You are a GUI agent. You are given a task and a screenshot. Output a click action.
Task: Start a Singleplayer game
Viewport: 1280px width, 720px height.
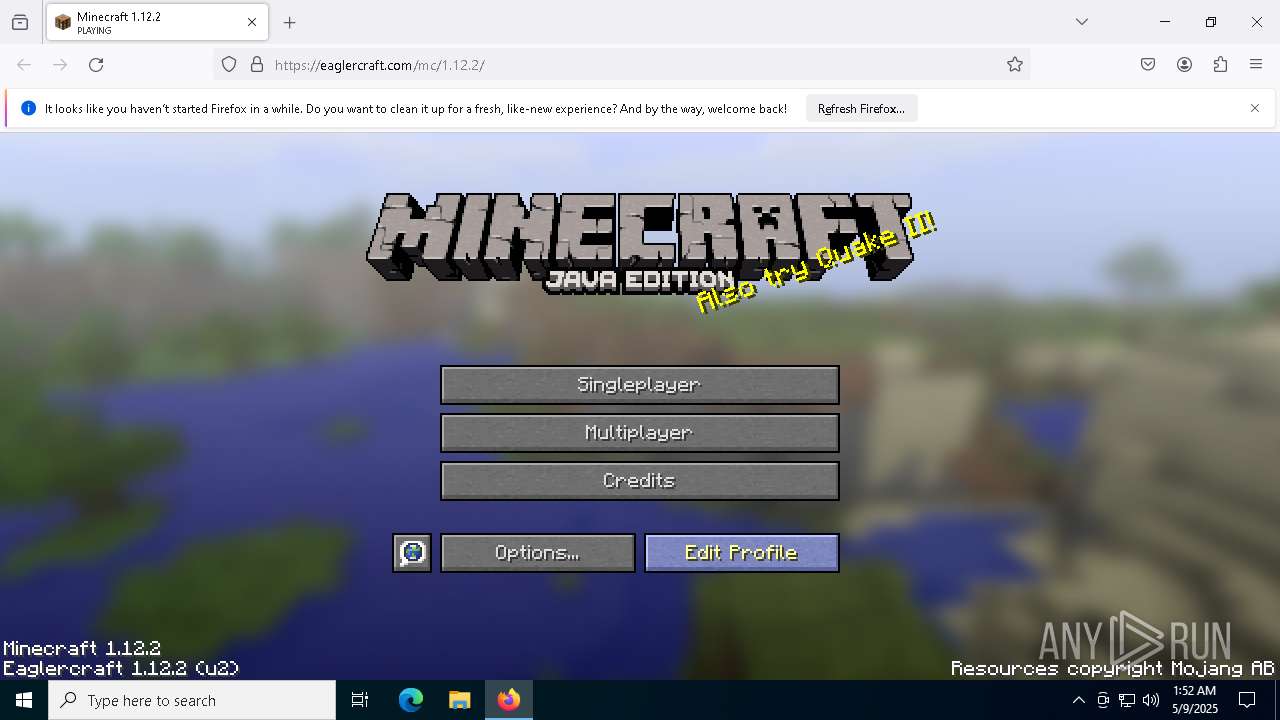[640, 385]
